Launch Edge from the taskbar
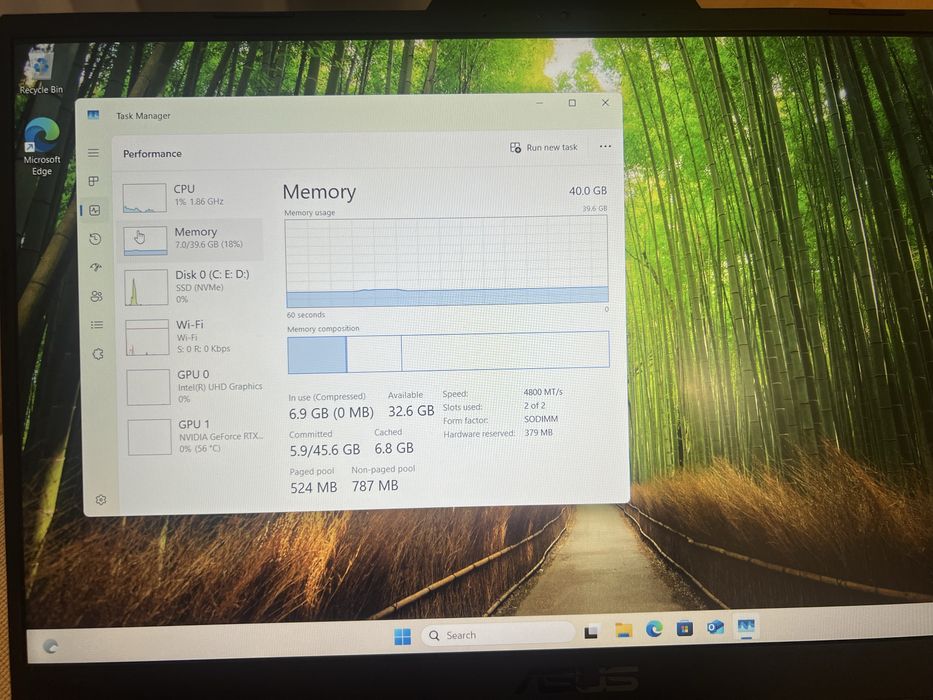This screenshot has width=933, height=700. coord(655,629)
